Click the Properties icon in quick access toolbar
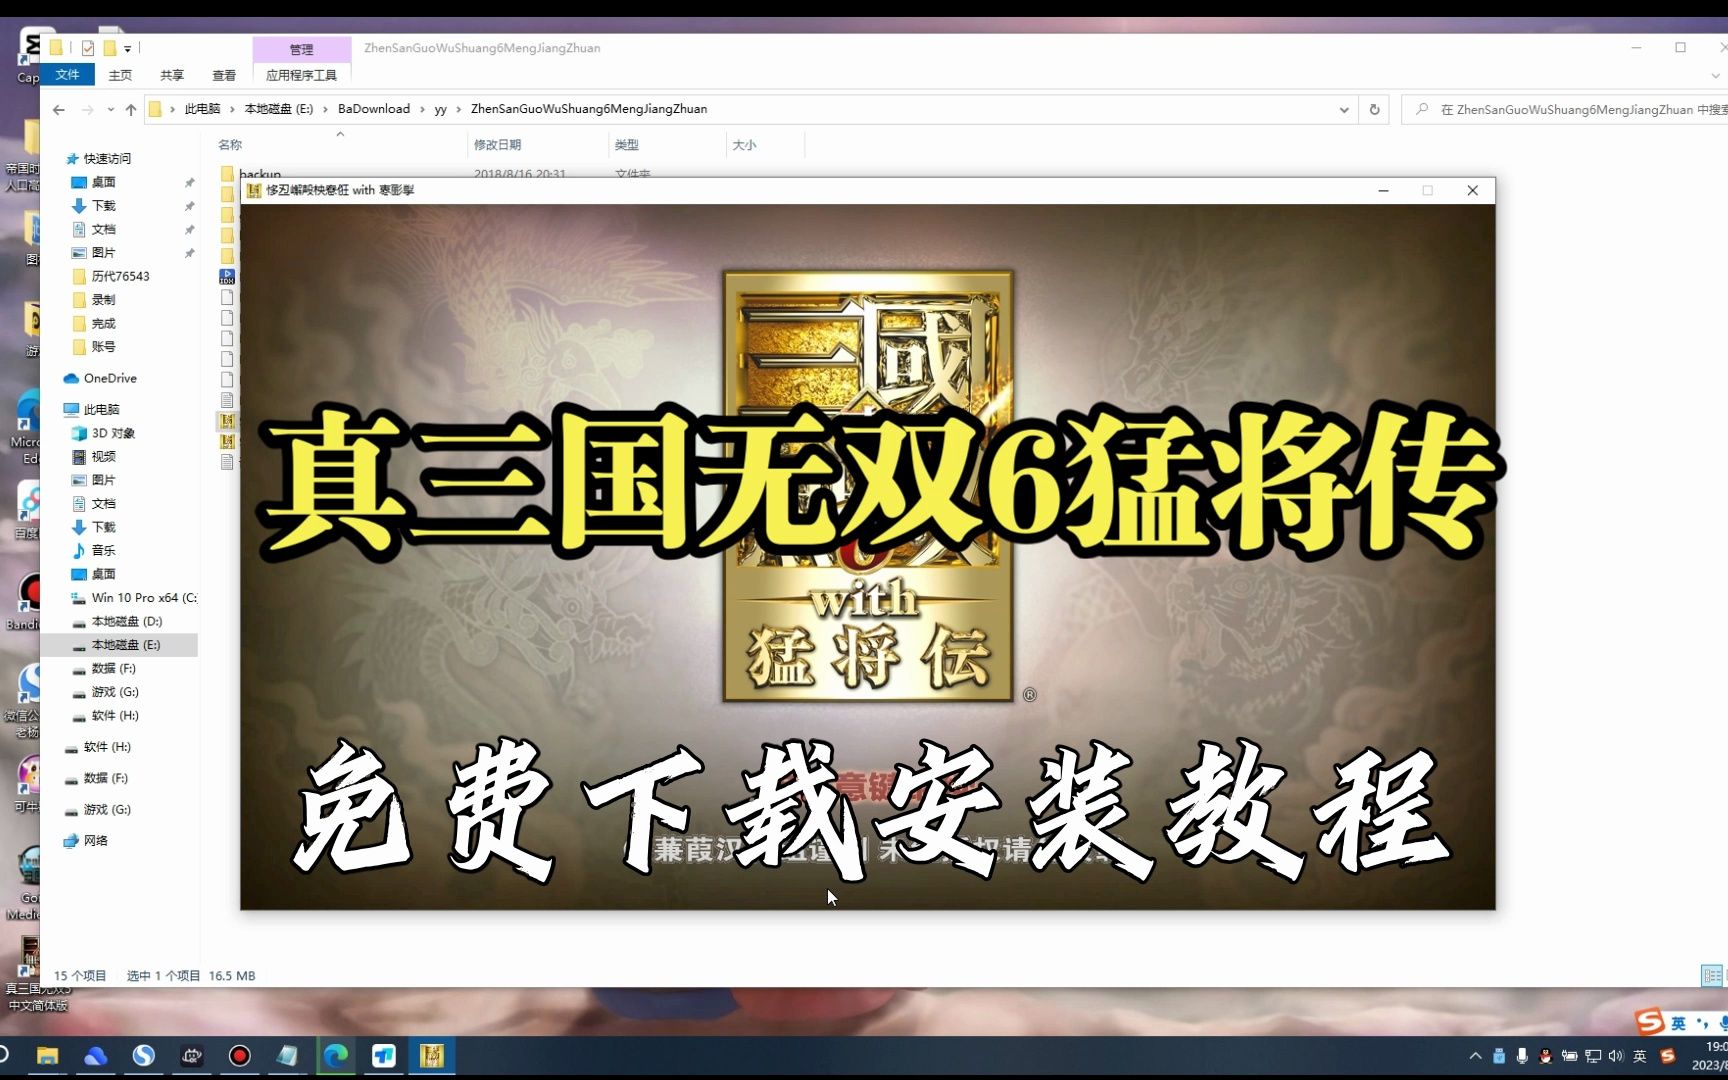The width and height of the screenshot is (1728, 1080). [x=88, y=48]
